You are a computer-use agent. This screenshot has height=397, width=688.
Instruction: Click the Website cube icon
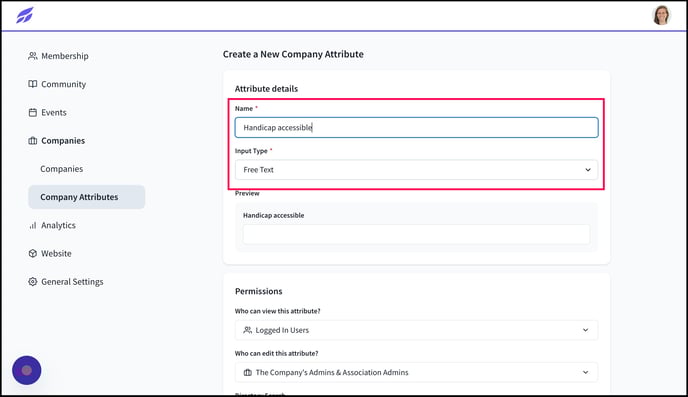click(x=32, y=253)
